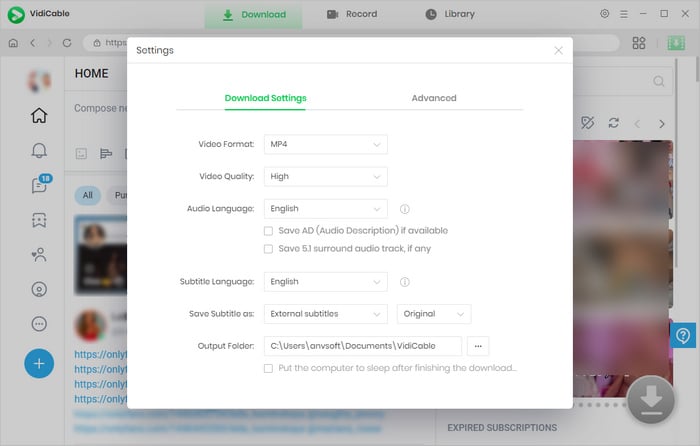Show next suggestions with right chevron

[662, 124]
